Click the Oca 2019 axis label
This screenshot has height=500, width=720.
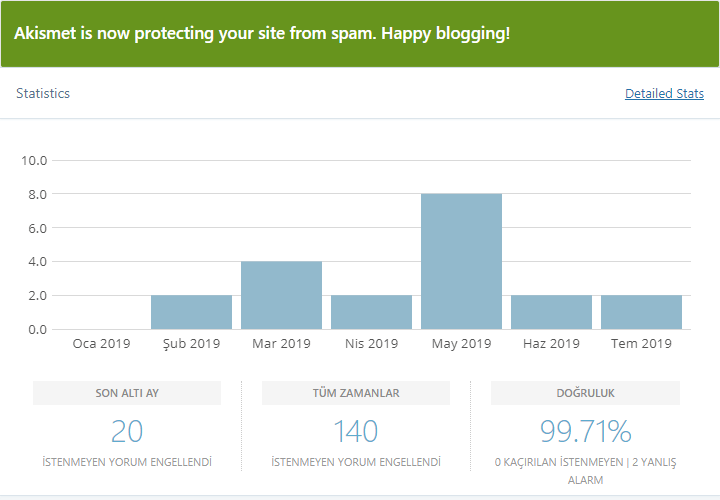pyautogui.click(x=101, y=343)
